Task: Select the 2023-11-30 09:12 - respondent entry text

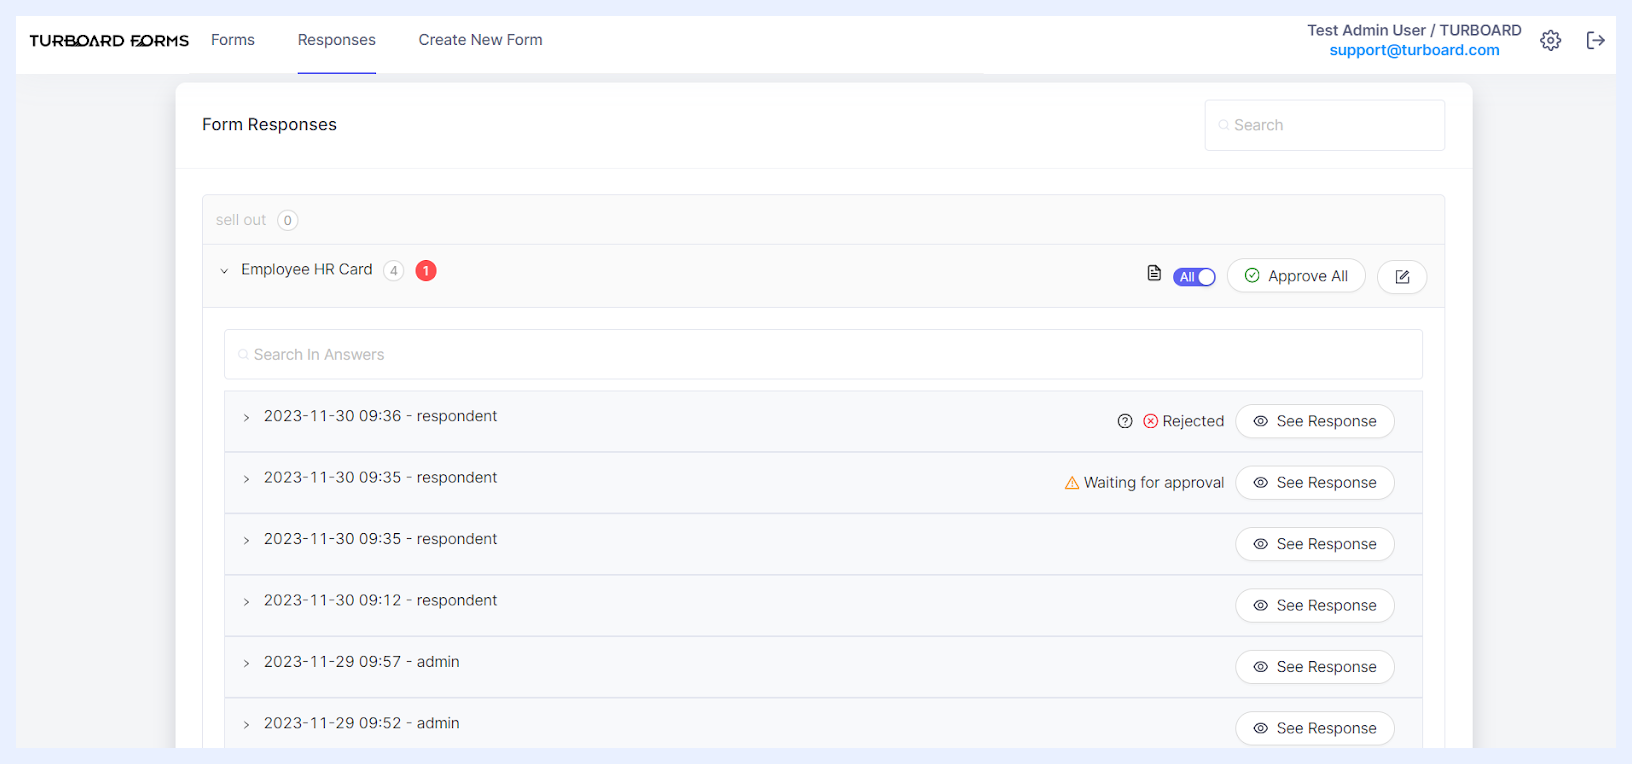Action: 380,601
